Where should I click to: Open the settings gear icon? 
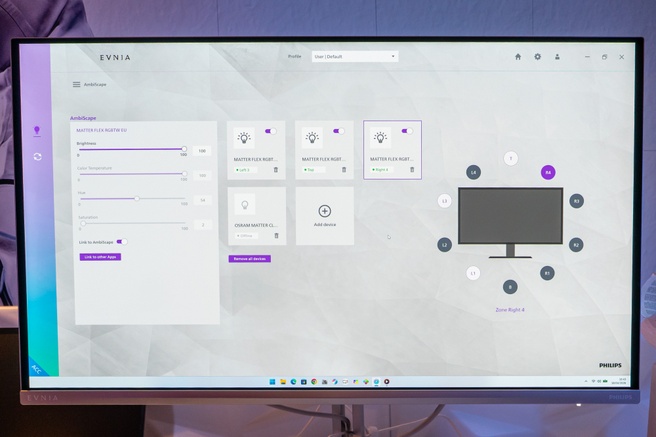tap(537, 56)
